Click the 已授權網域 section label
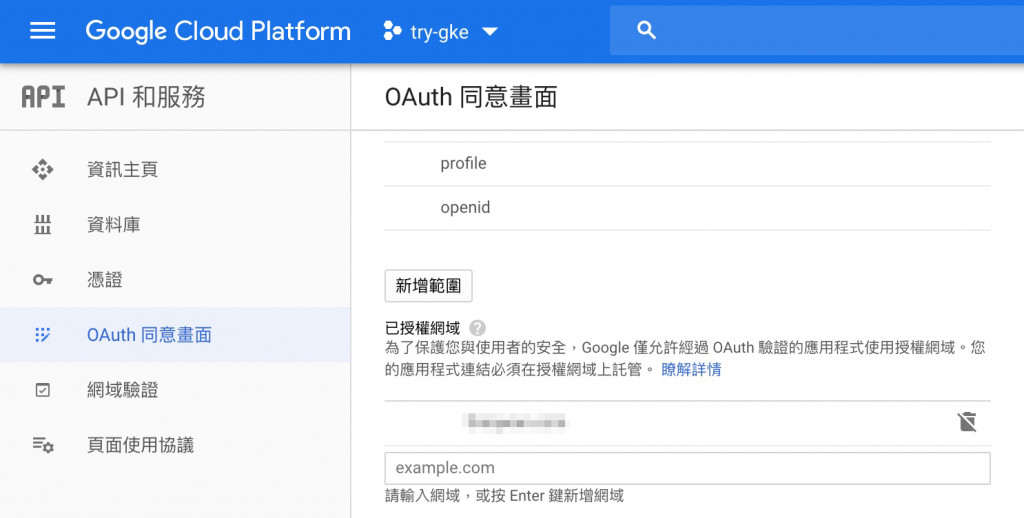Viewport: 1024px width, 518px height. click(423, 328)
